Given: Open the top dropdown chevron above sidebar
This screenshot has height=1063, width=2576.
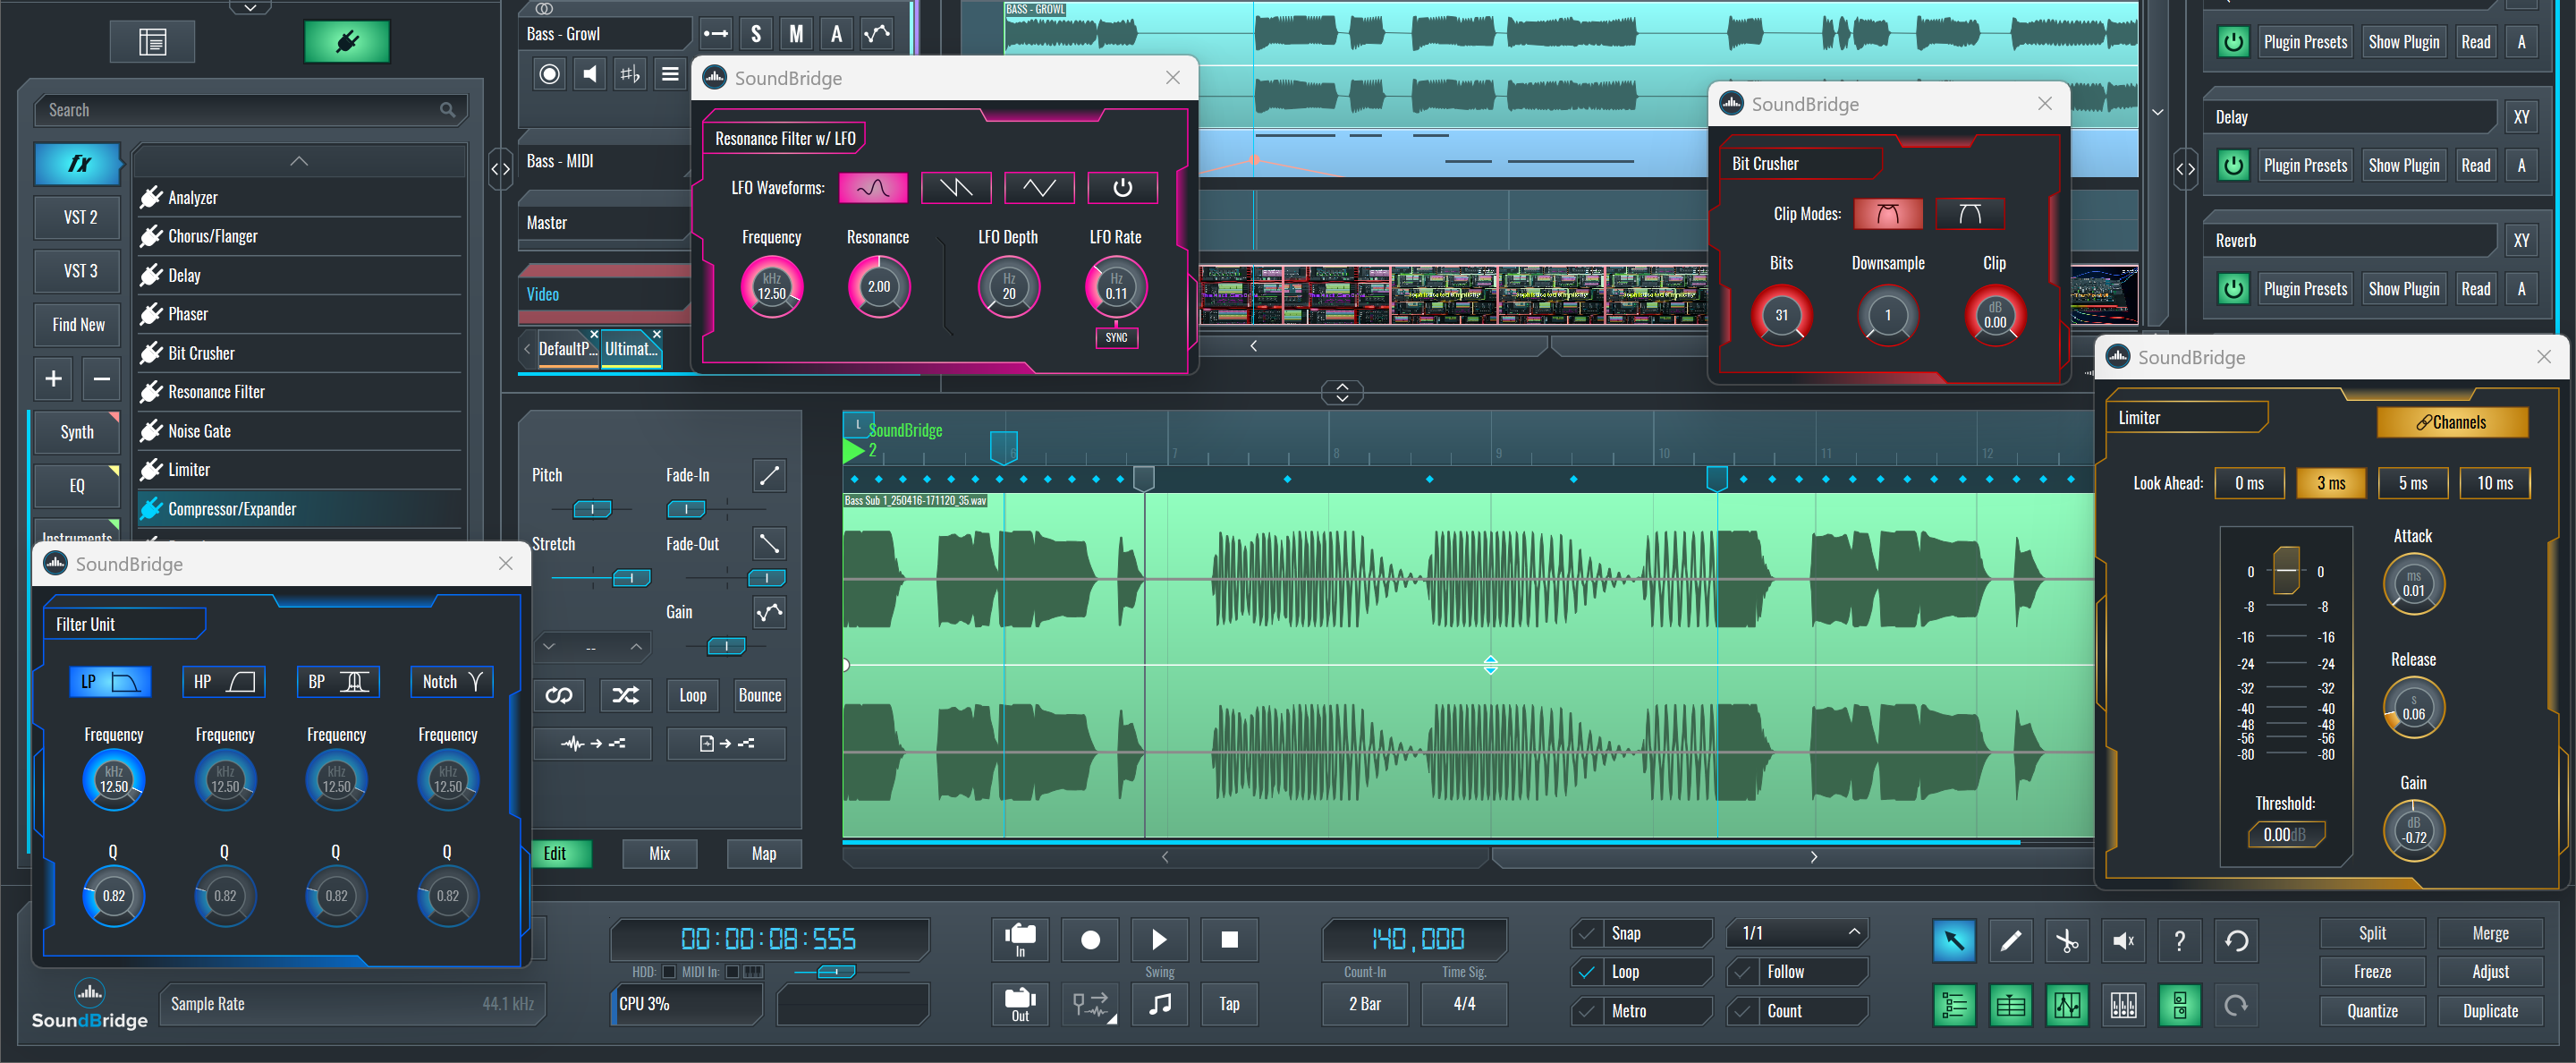Looking at the screenshot, I should [x=250, y=8].
